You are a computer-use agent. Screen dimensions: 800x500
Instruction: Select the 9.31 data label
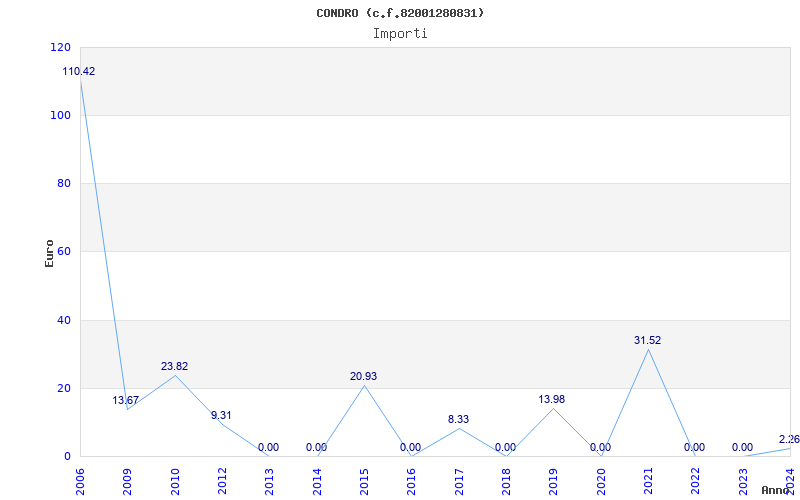(221, 415)
